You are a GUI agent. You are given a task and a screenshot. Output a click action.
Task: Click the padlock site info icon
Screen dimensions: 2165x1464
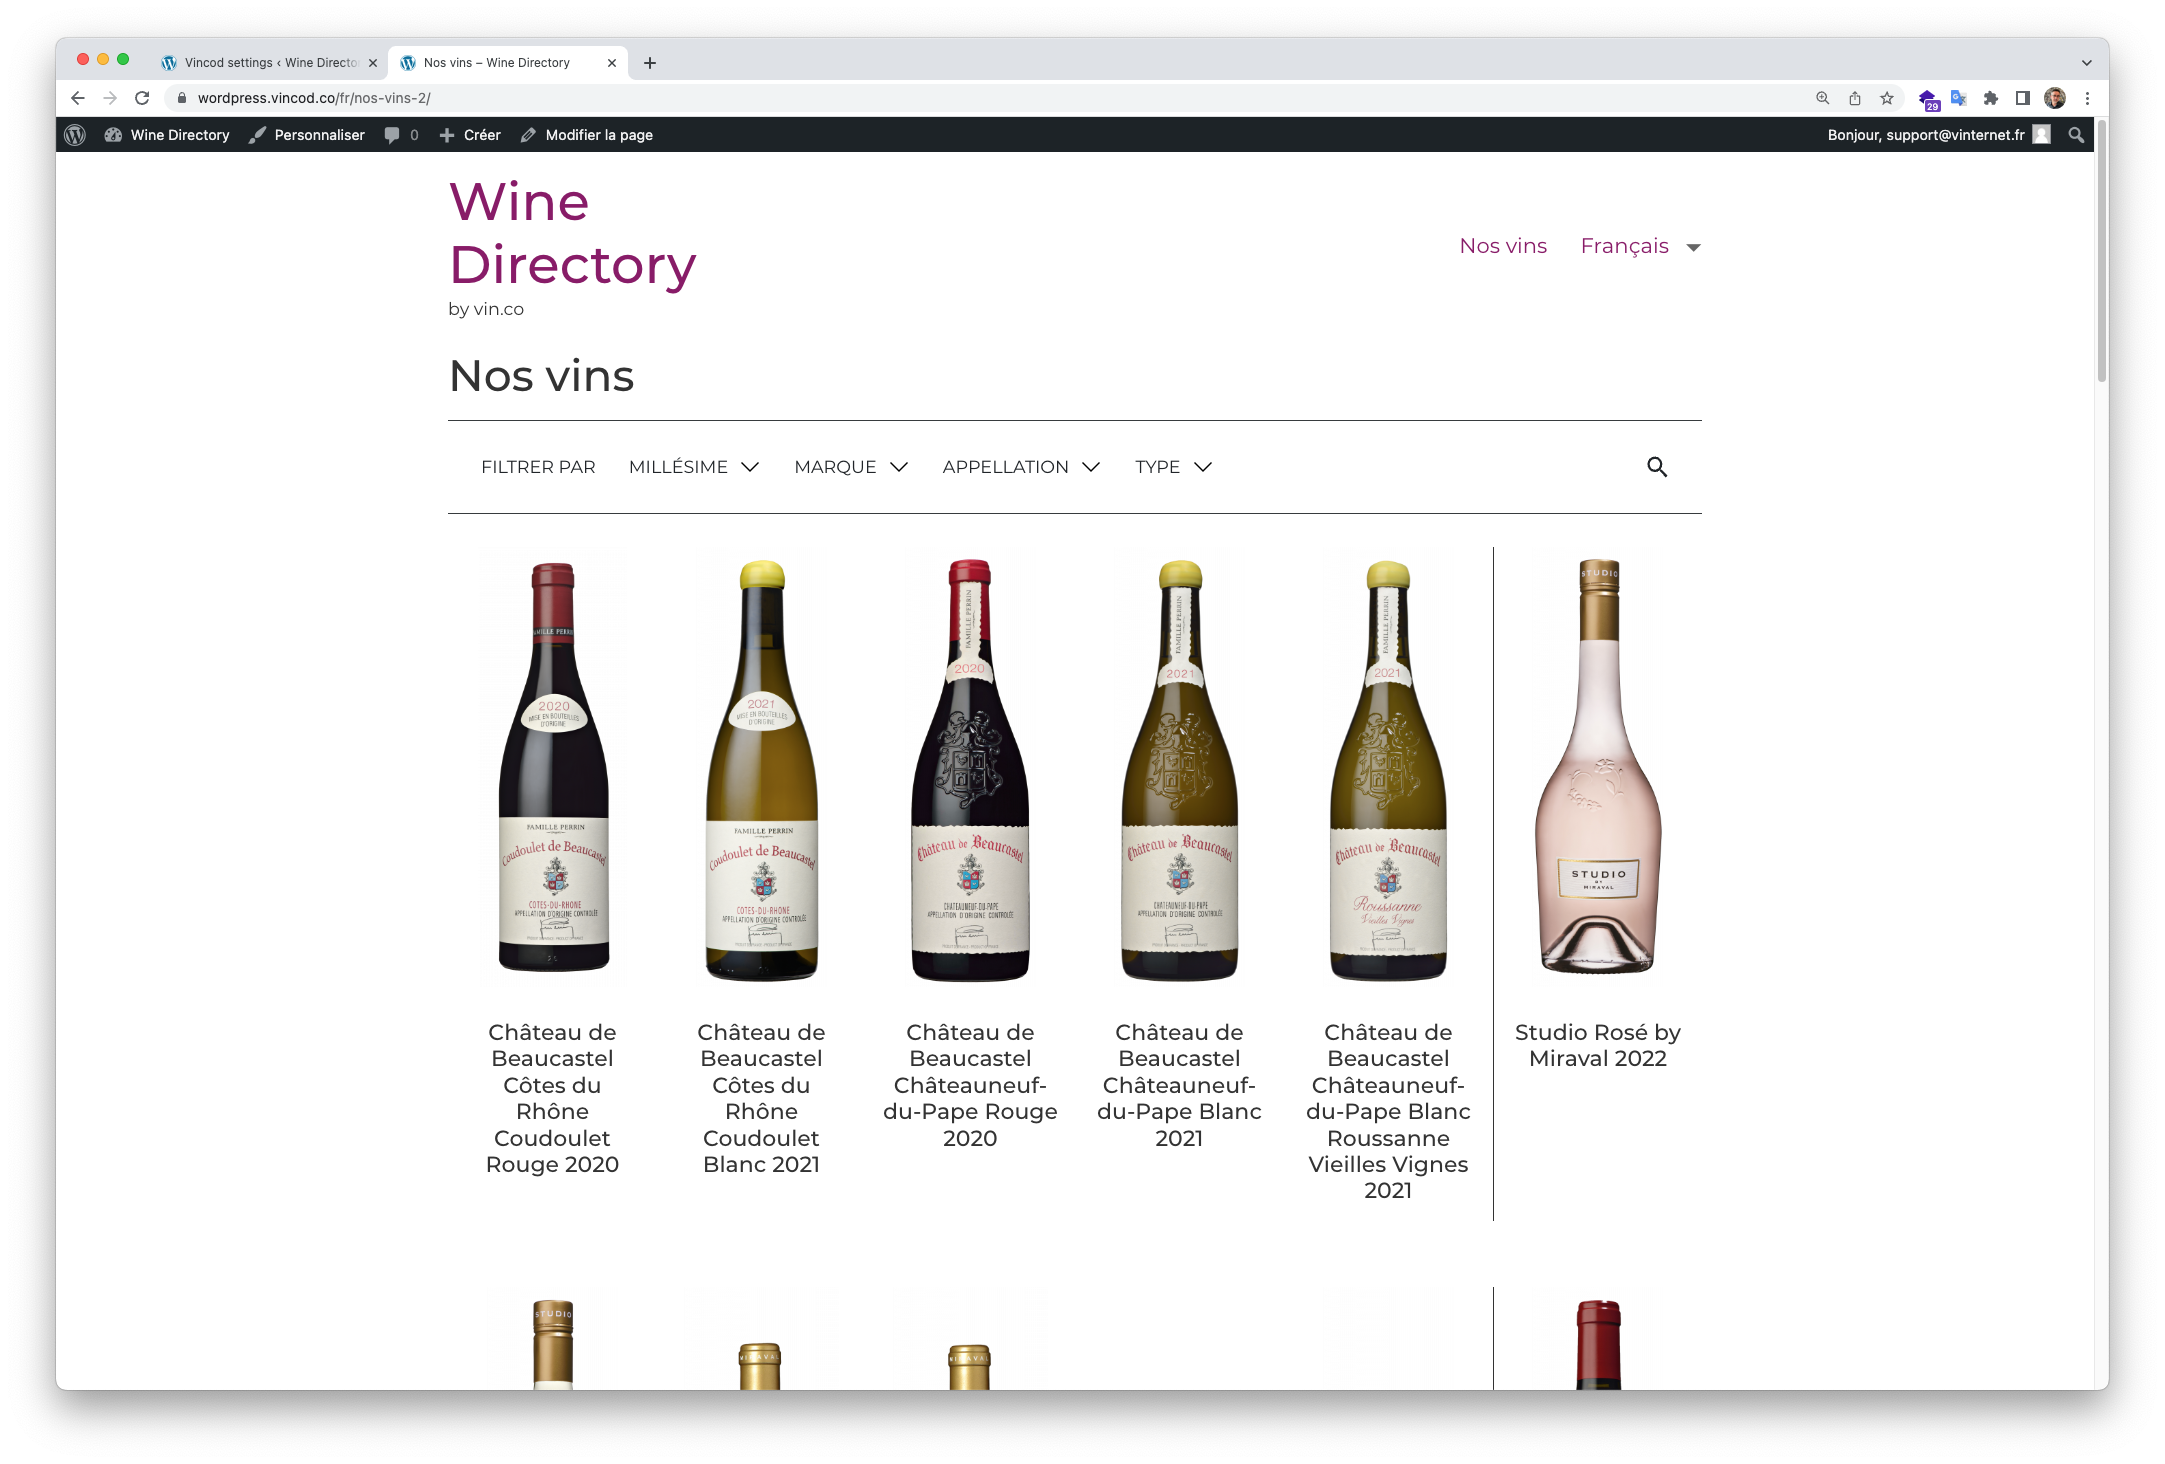(x=182, y=98)
